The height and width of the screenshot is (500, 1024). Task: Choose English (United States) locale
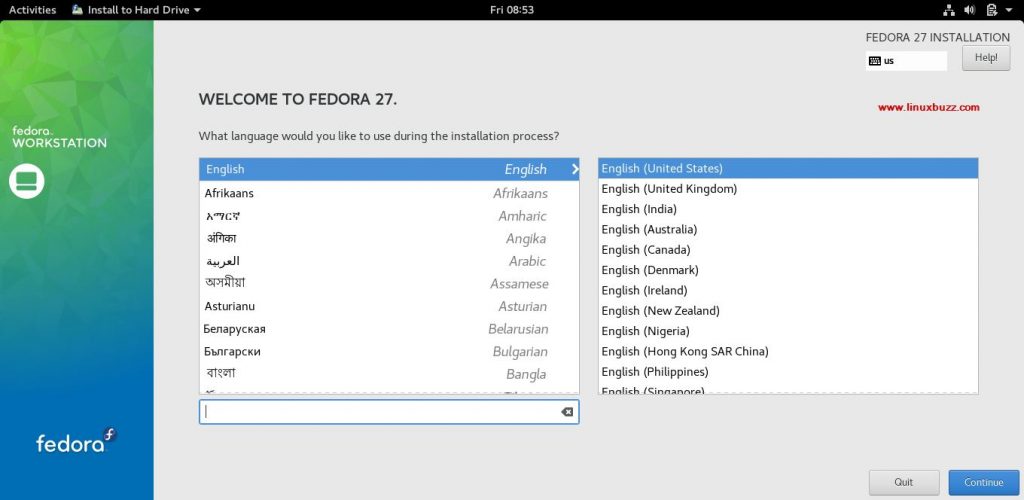coord(788,168)
